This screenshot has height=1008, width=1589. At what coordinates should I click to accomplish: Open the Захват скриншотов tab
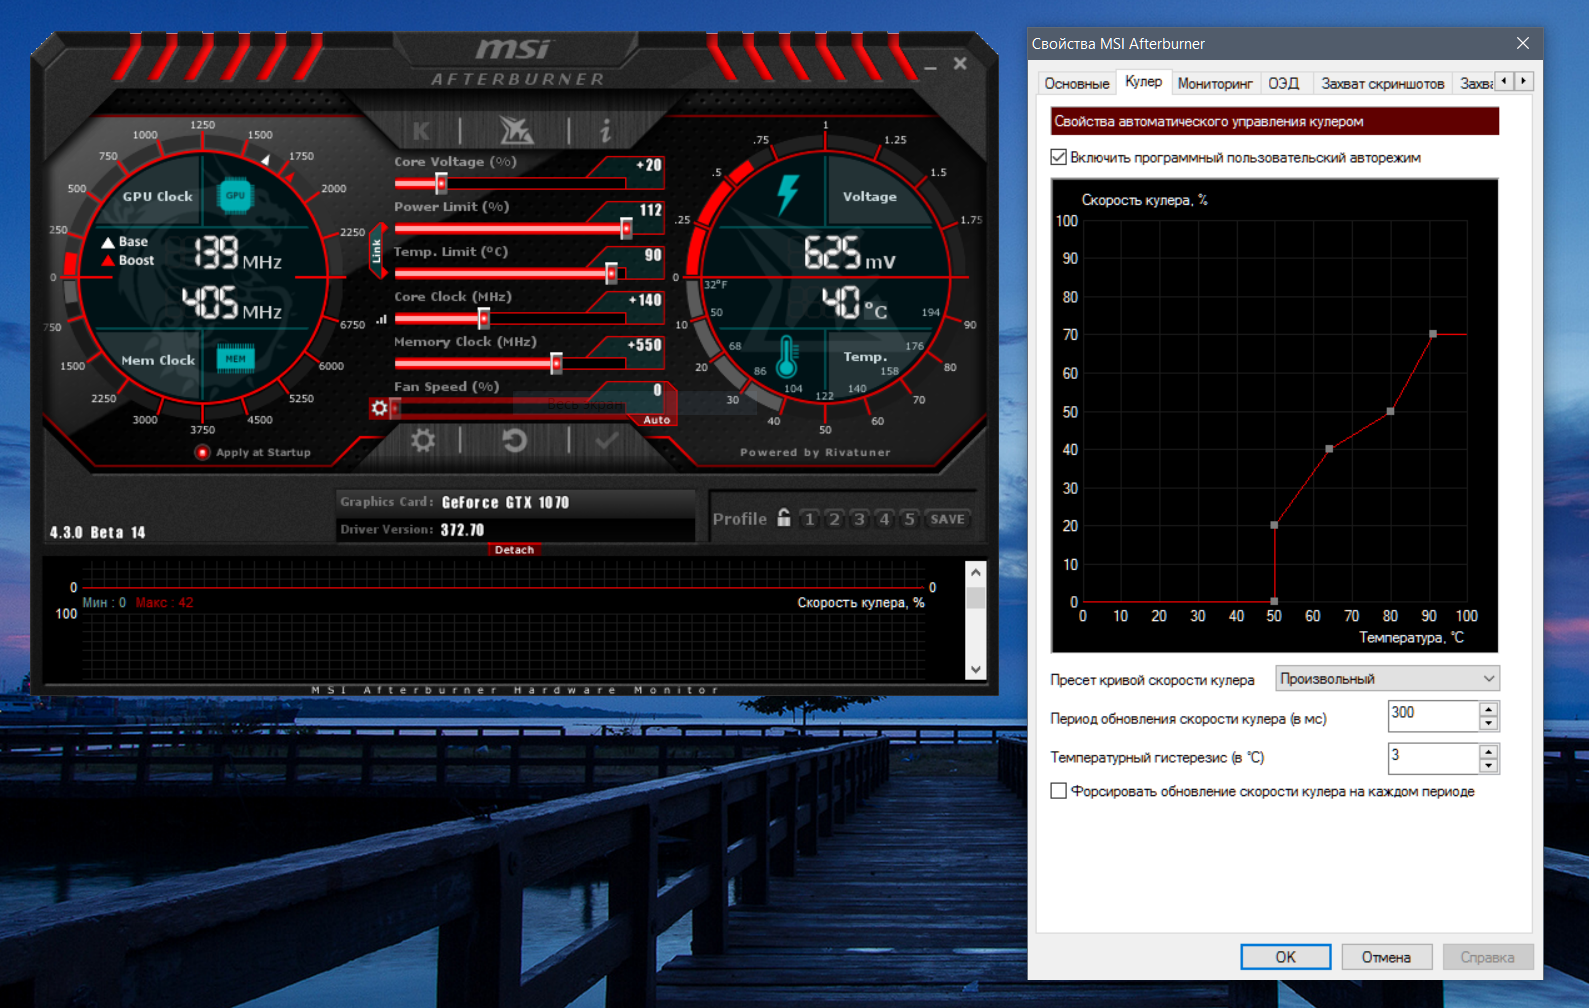click(1382, 83)
